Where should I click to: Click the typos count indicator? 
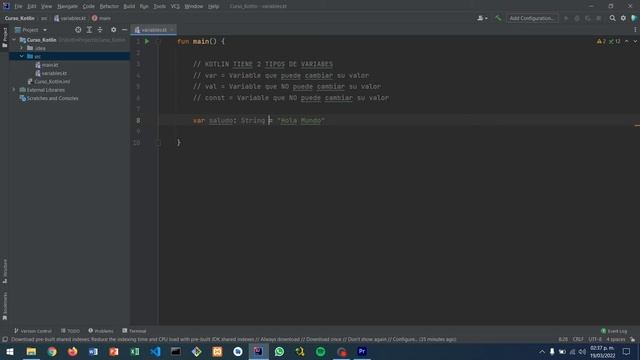(x=615, y=41)
